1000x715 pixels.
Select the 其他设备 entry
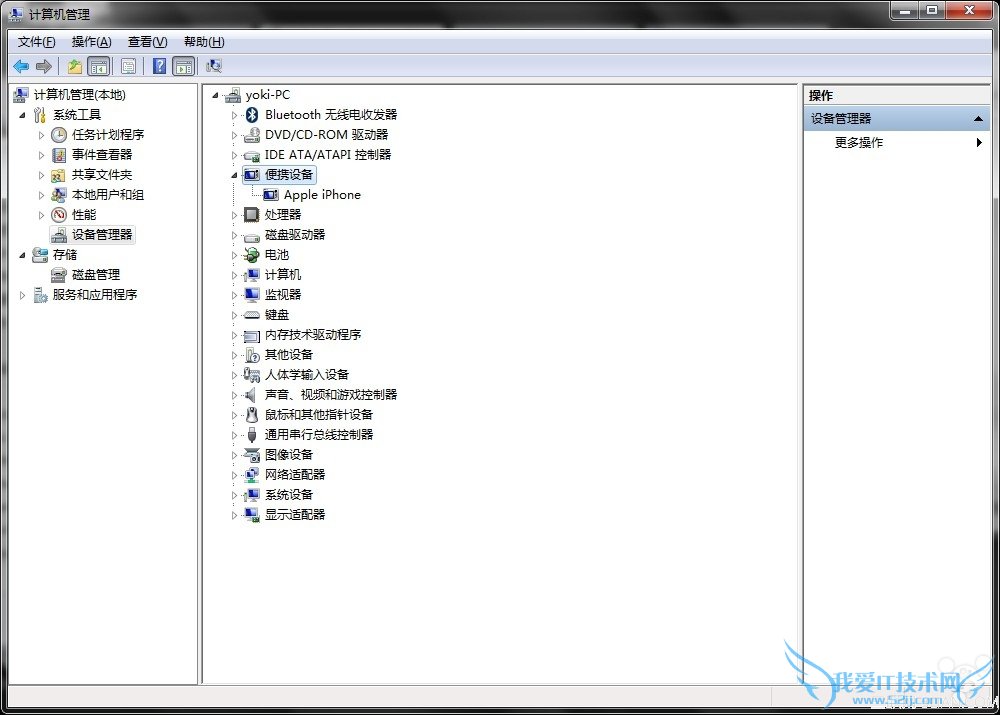(x=289, y=355)
